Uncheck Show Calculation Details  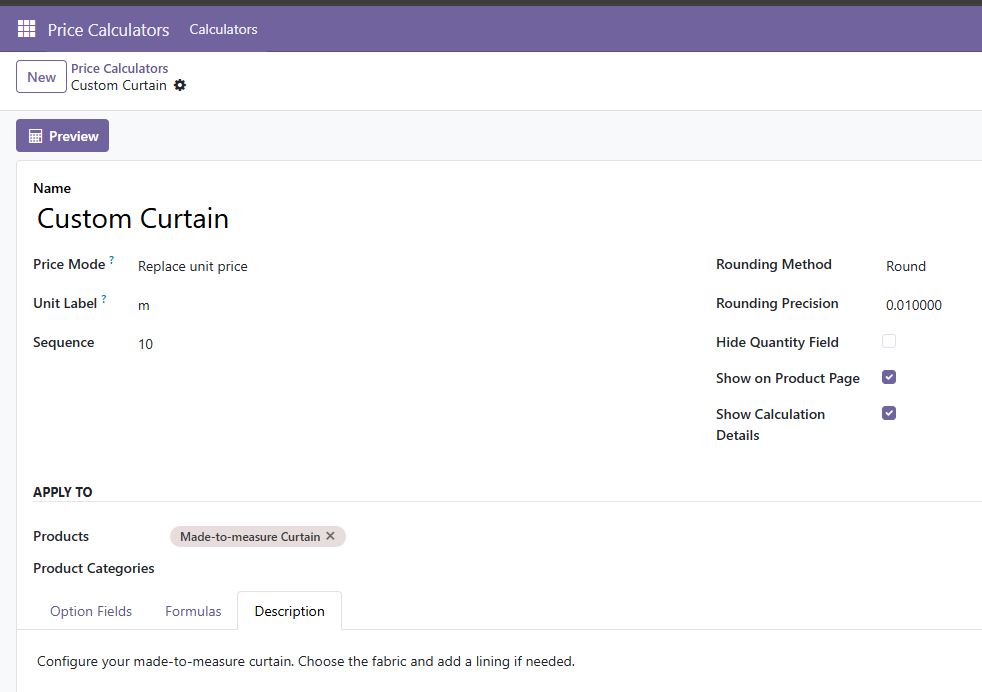point(889,413)
